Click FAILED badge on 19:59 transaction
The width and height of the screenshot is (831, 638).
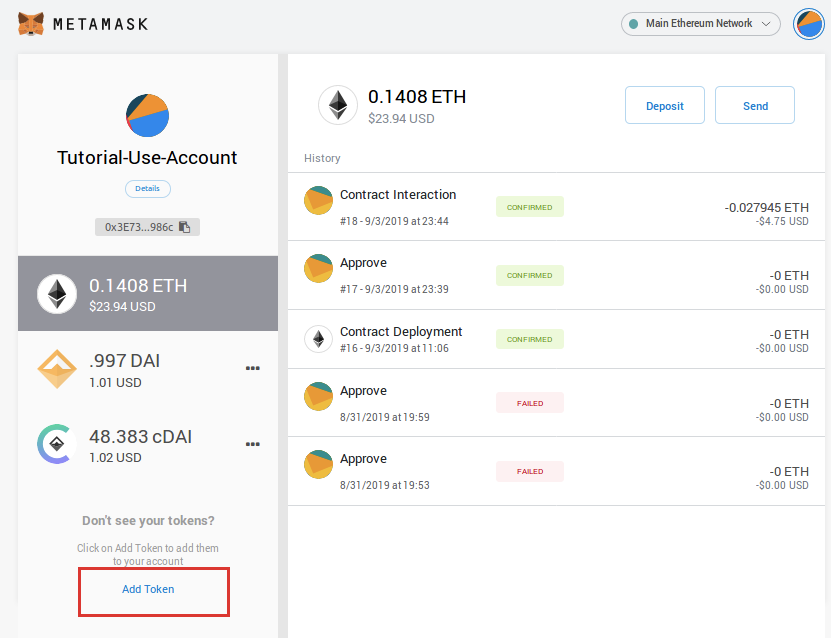530,403
